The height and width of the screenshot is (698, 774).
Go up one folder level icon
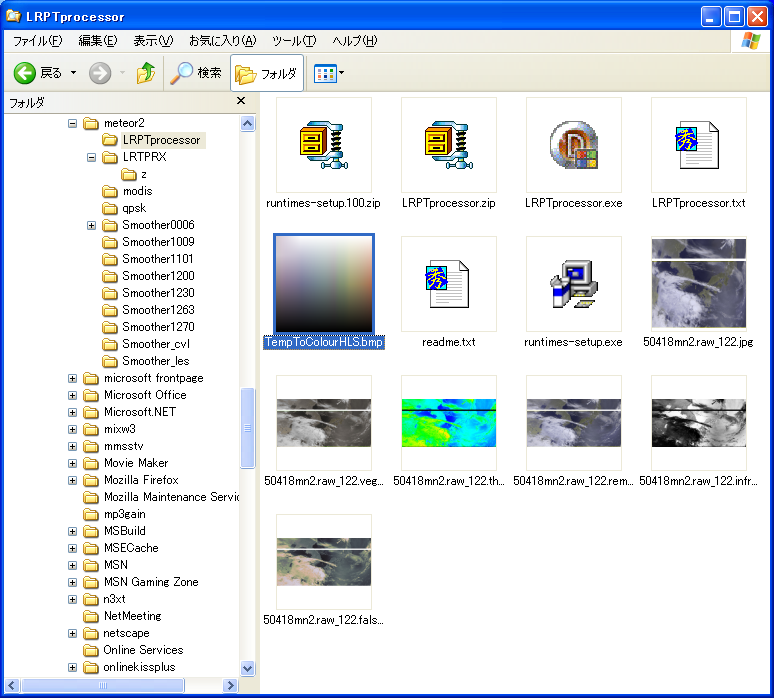(x=146, y=73)
